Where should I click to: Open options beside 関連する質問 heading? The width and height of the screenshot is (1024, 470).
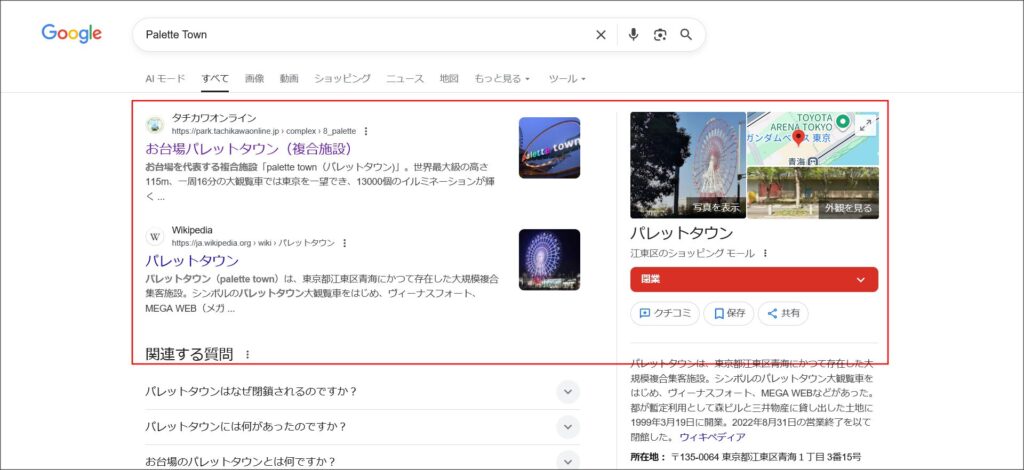(x=247, y=354)
